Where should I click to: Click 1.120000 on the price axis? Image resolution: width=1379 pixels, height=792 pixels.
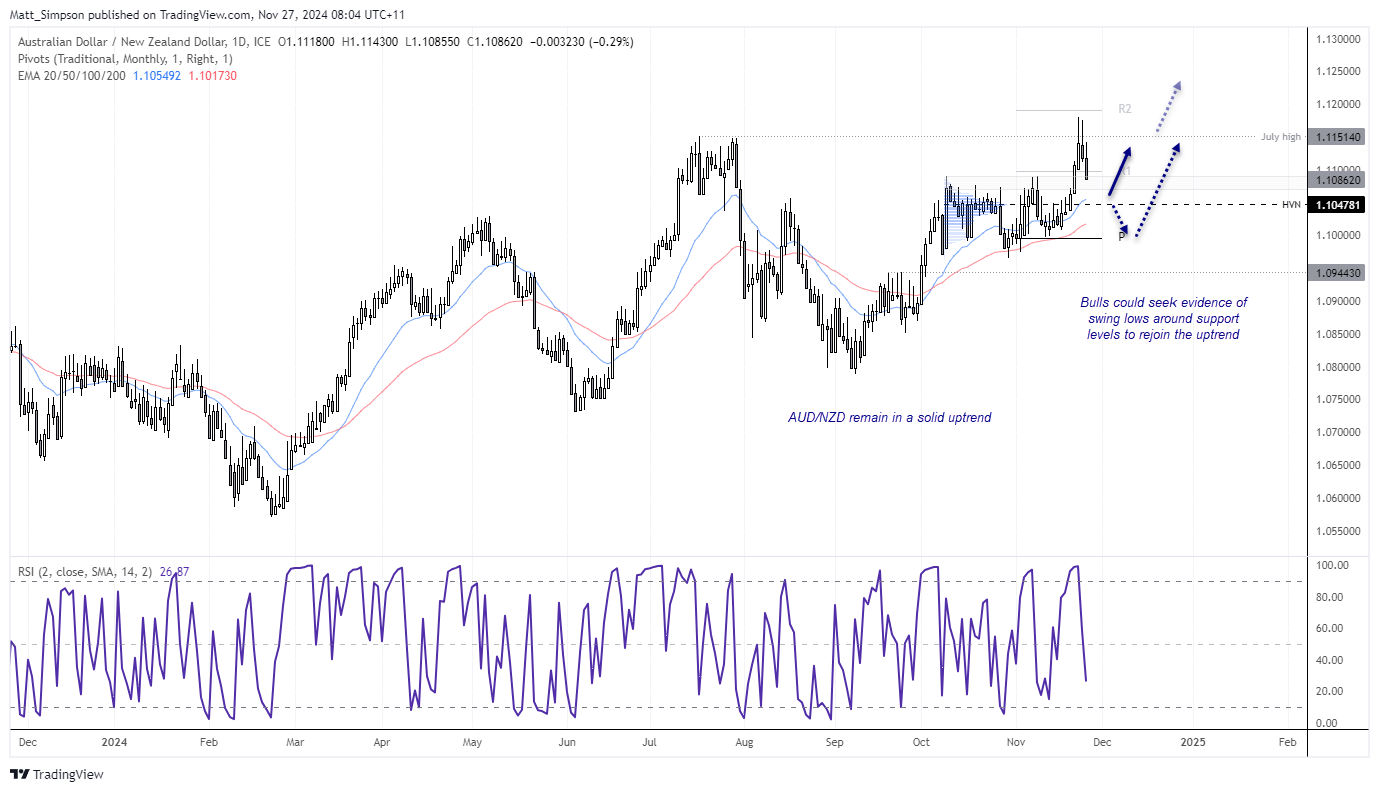pos(1340,105)
